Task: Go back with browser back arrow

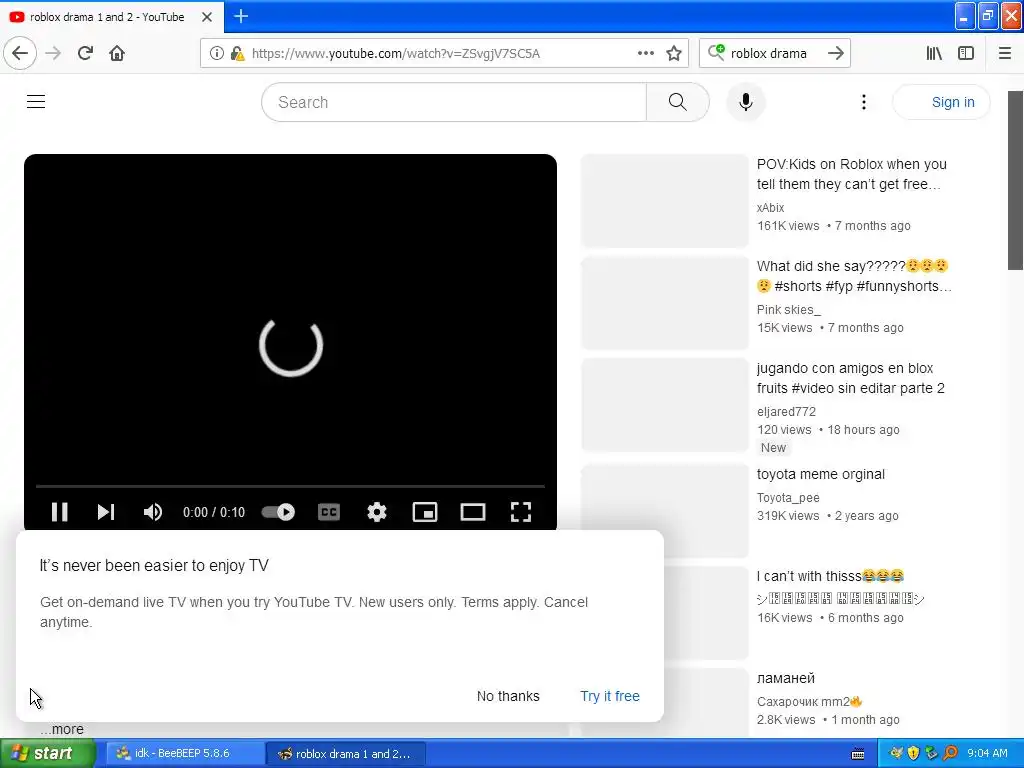Action: point(20,54)
